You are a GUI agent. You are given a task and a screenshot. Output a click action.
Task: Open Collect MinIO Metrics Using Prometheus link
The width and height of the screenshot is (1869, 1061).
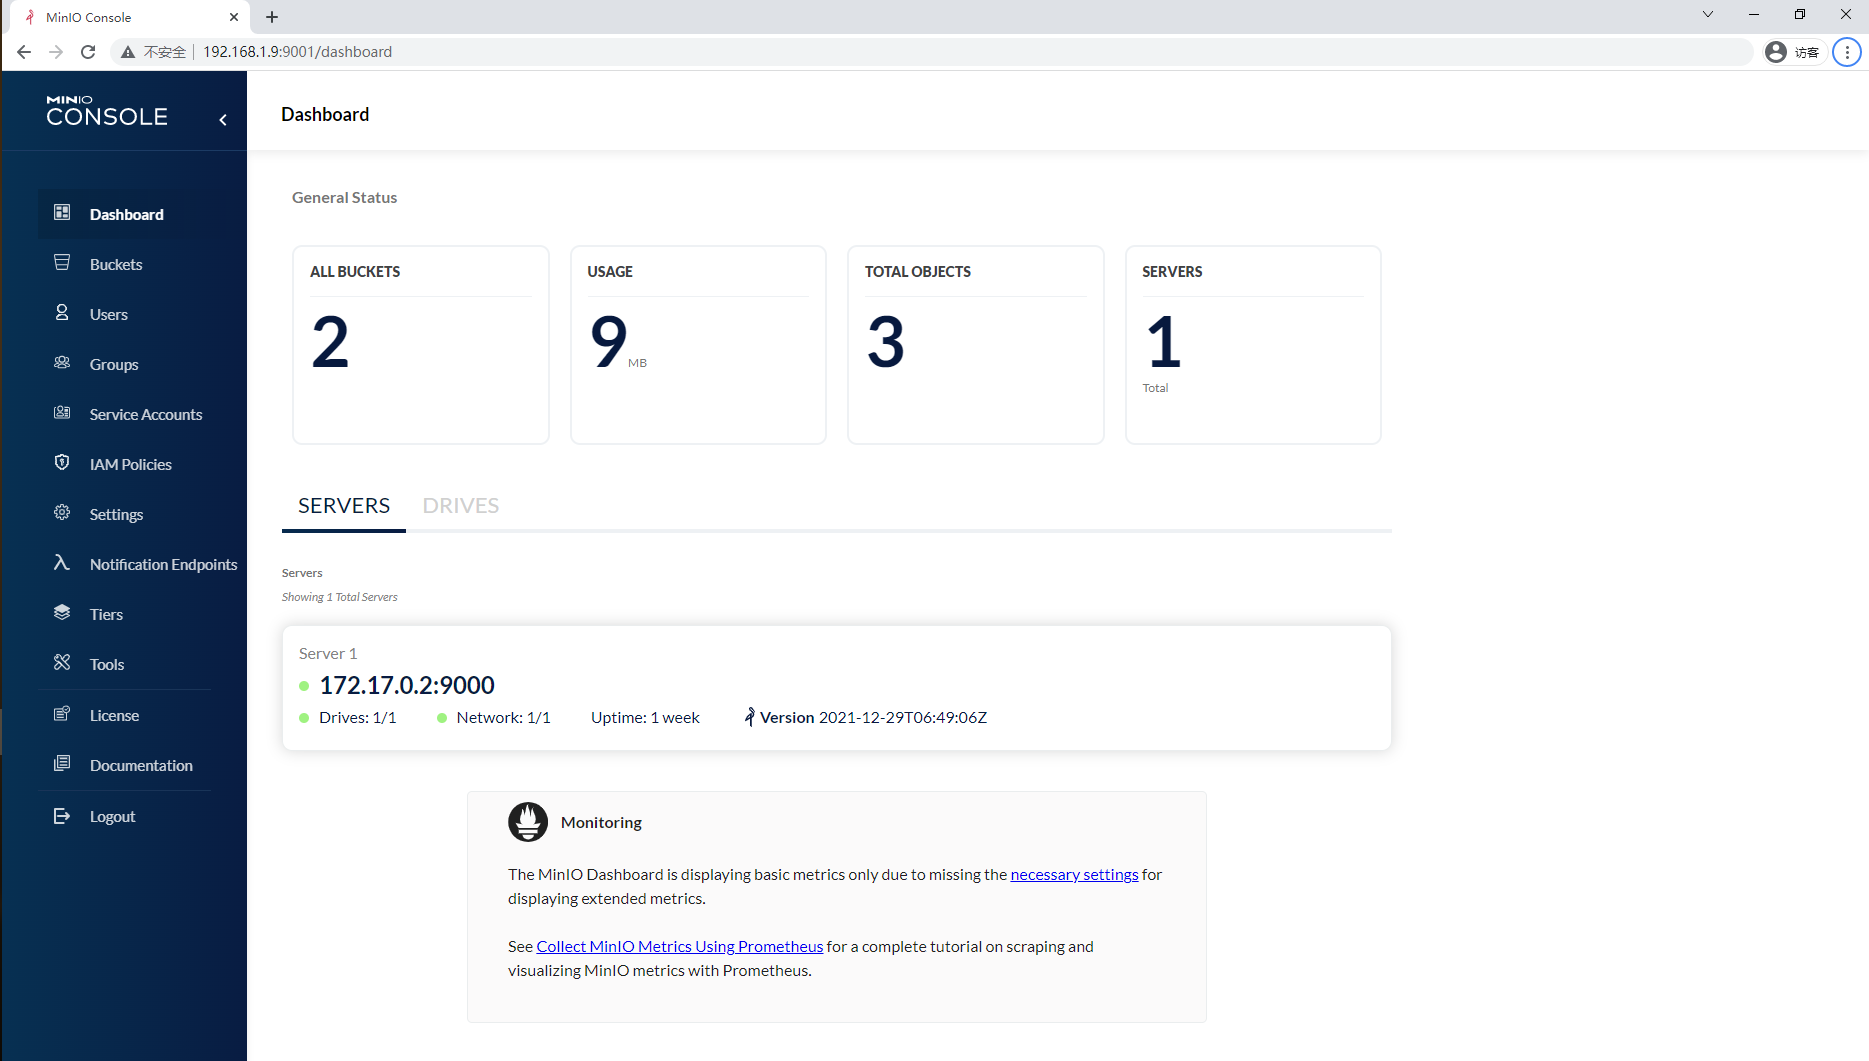coord(680,946)
